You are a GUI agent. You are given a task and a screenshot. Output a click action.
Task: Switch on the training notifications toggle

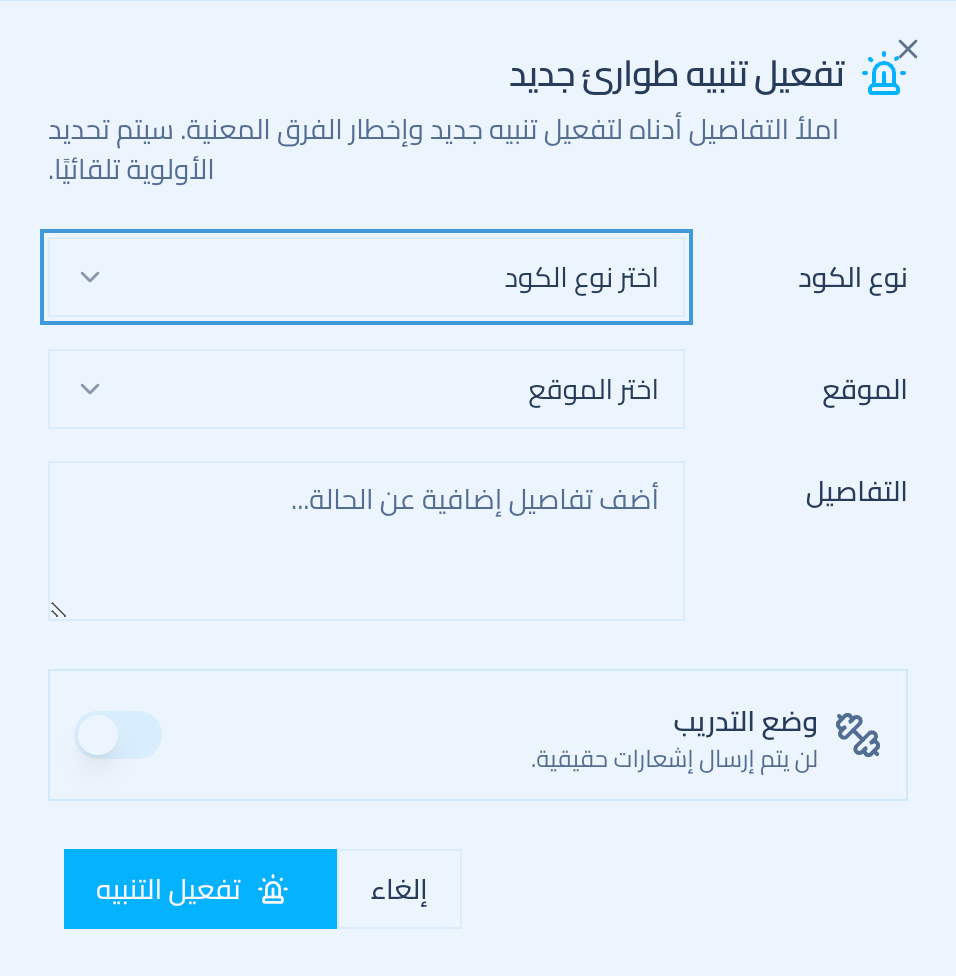point(117,735)
